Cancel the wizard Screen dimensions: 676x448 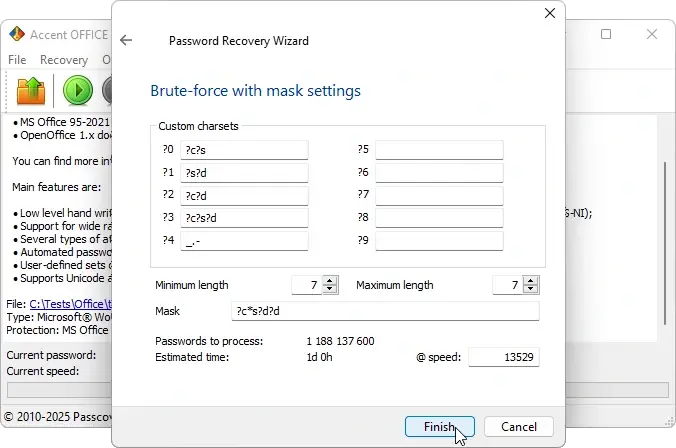coord(518,427)
